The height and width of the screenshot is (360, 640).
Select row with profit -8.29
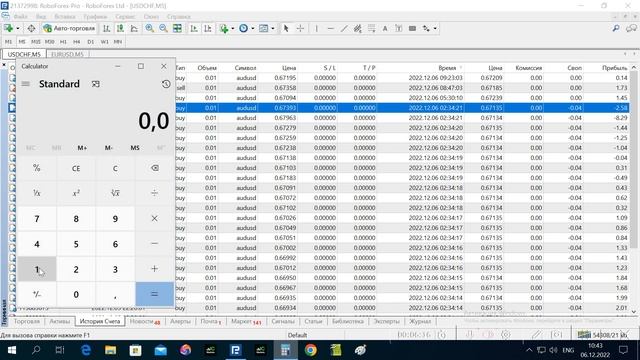[320, 118]
